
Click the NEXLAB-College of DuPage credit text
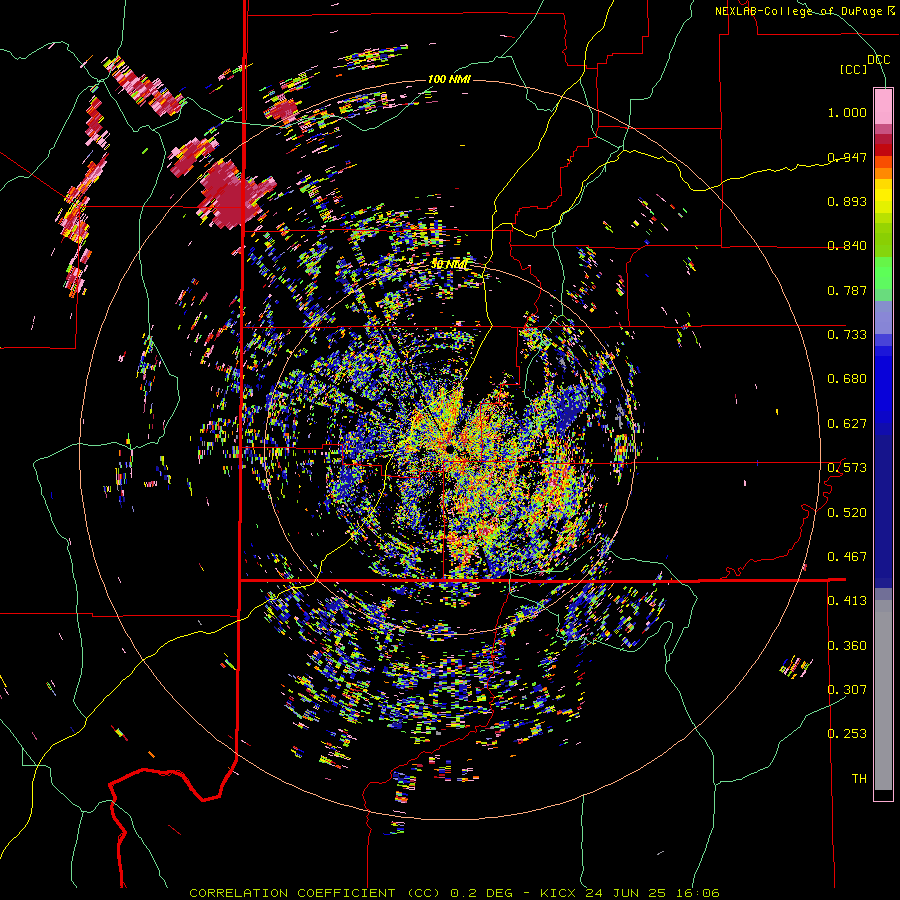tap(804, 11)
